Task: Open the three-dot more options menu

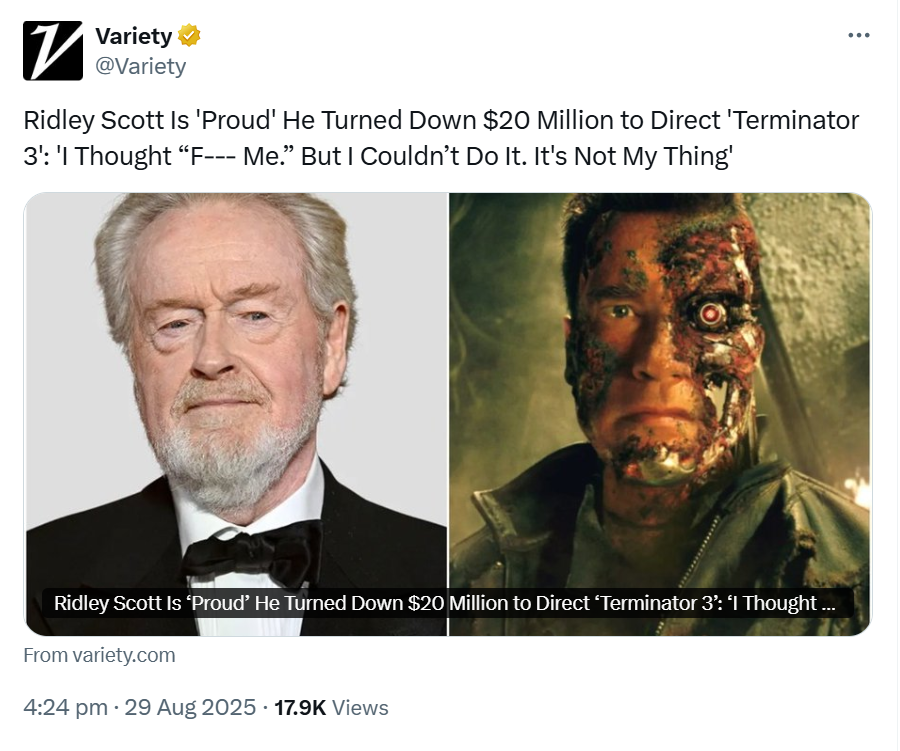Action: click(x=859, y=35)
